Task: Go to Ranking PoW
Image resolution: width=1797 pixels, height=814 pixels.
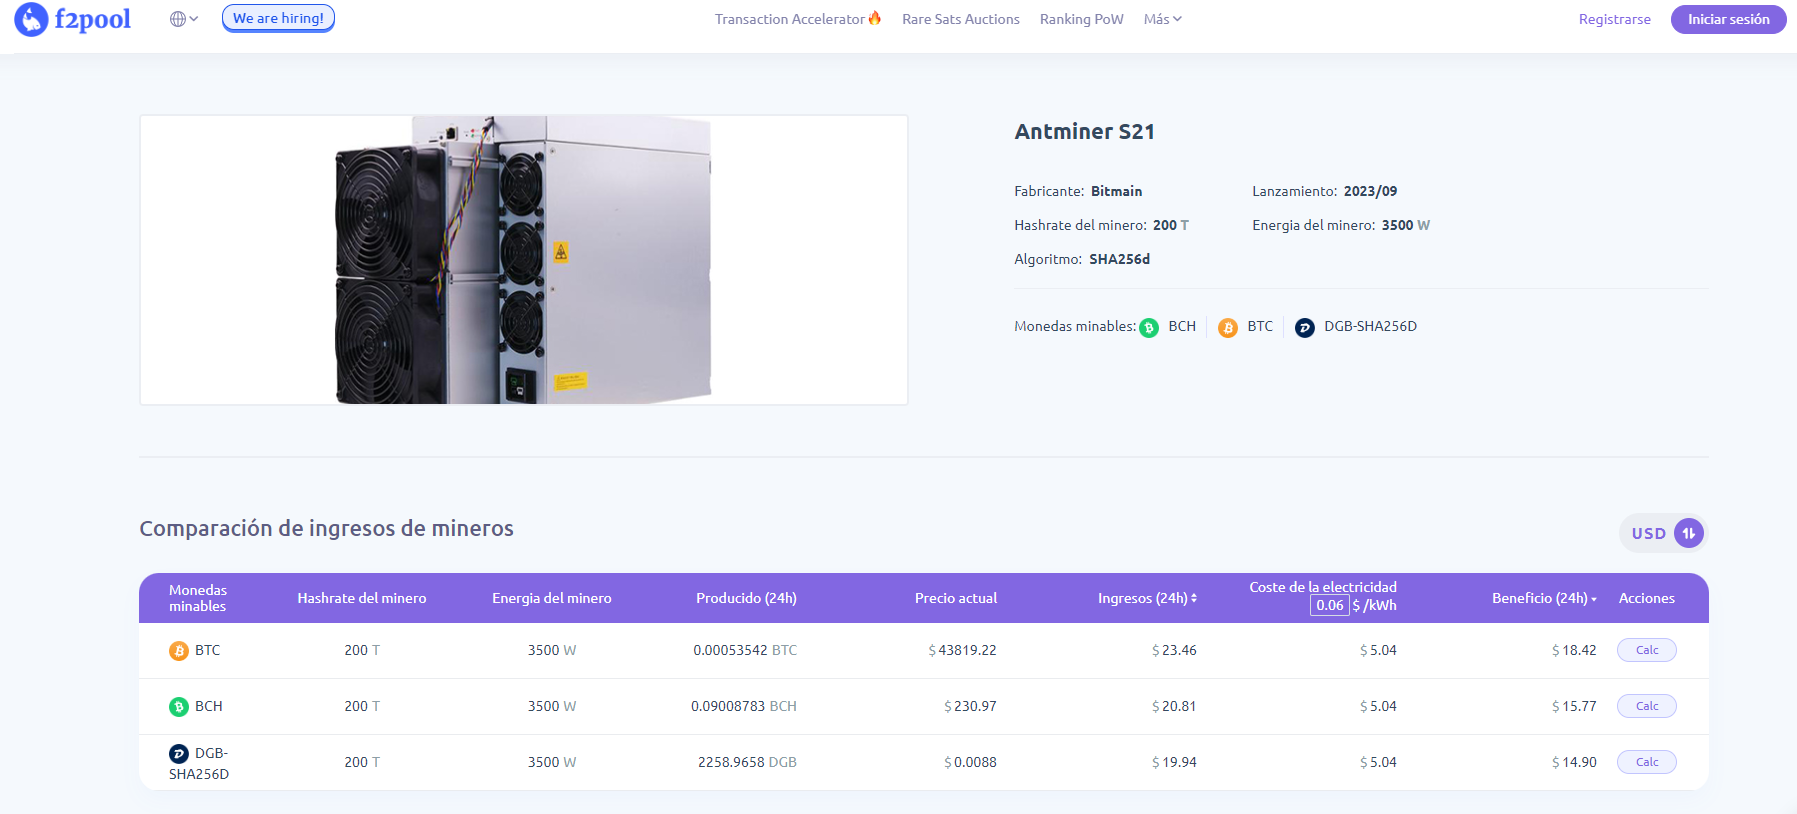Action: pyautogui.click(x=1081, y=19)
